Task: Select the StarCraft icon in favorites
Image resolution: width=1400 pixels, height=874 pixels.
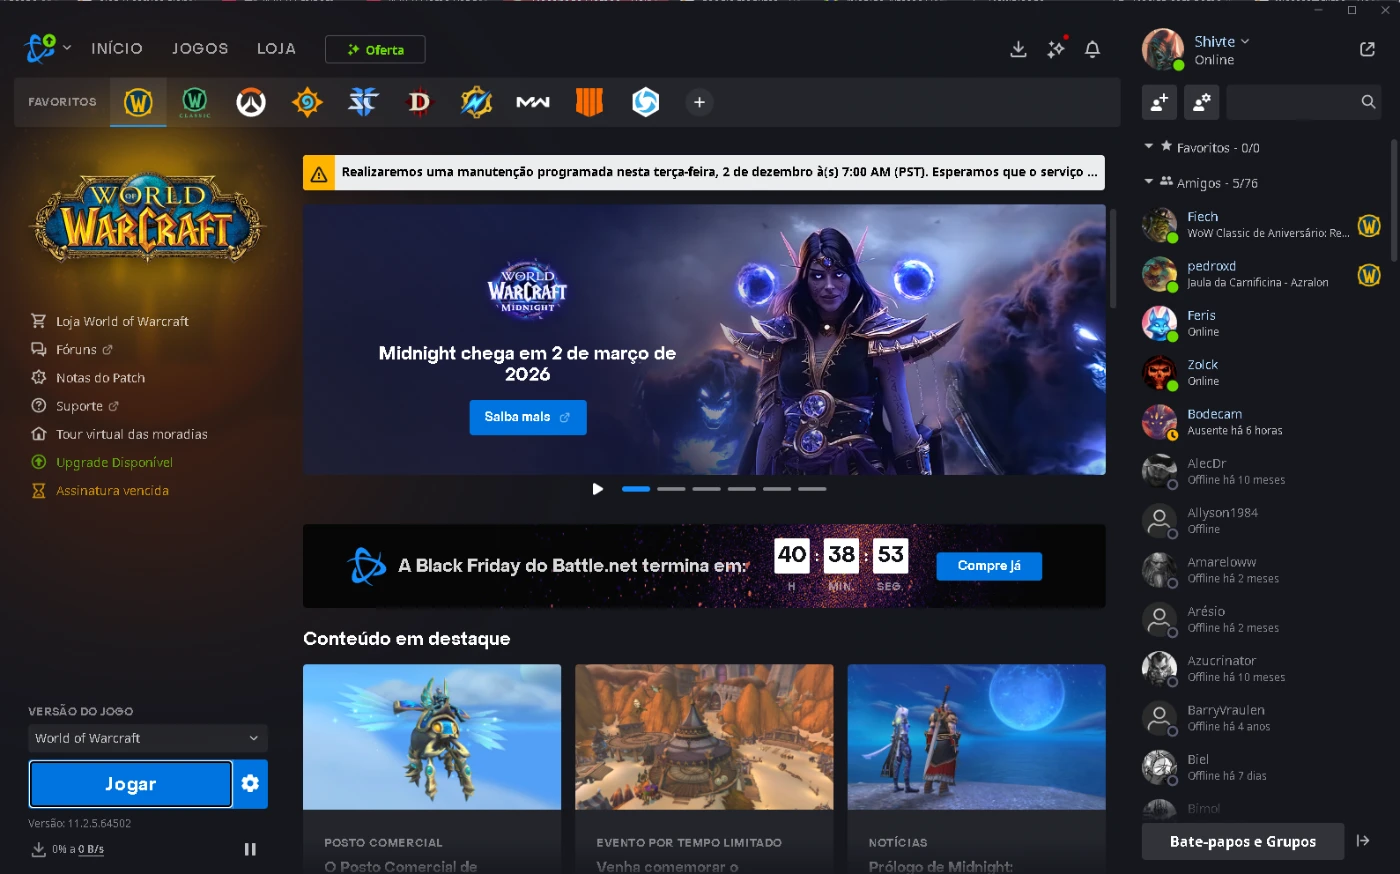Action: pyautogui.click(x=363, y=102)
